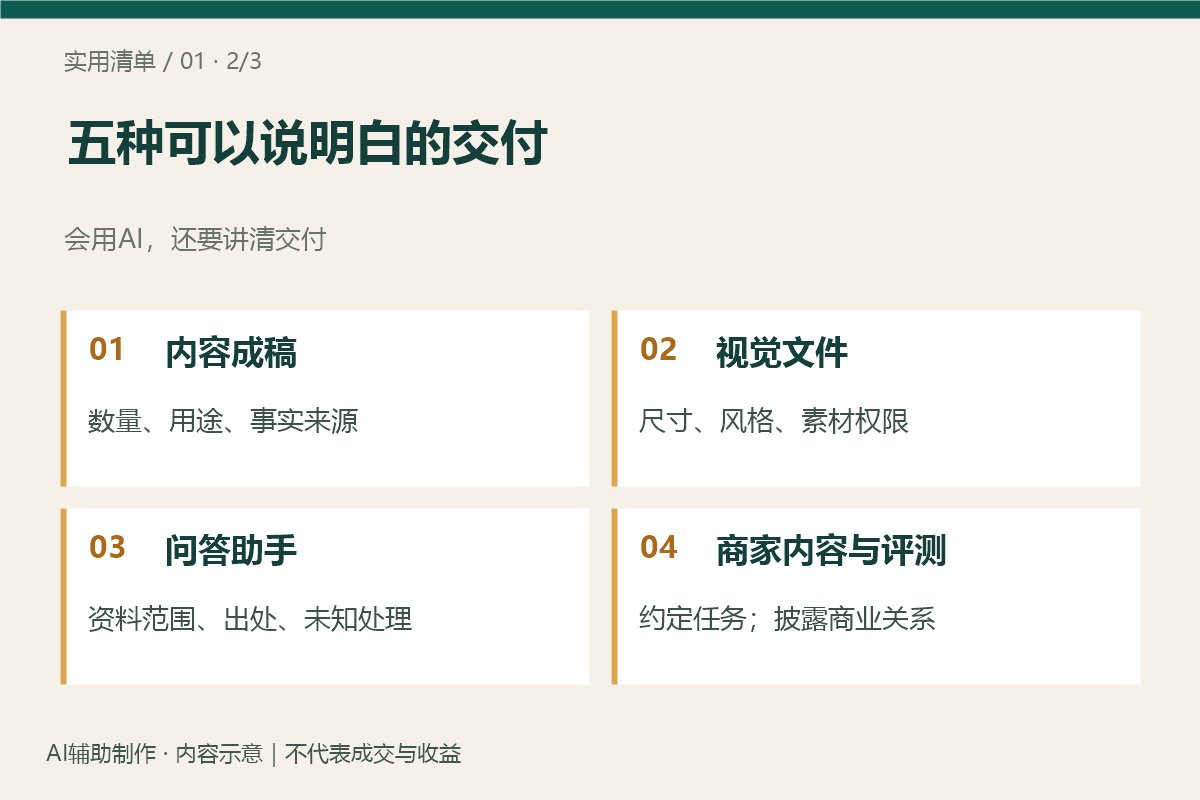Click the subtitle "会用AI，还要讲清交付"
1200x800 pixels.
[195, 240]
